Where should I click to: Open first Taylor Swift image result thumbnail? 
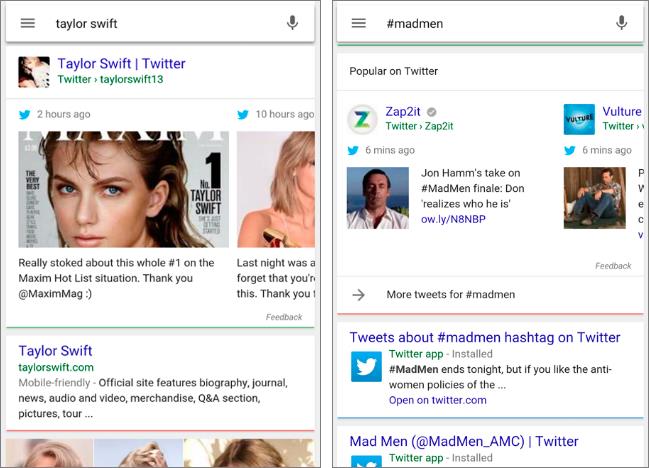point(49,453)
